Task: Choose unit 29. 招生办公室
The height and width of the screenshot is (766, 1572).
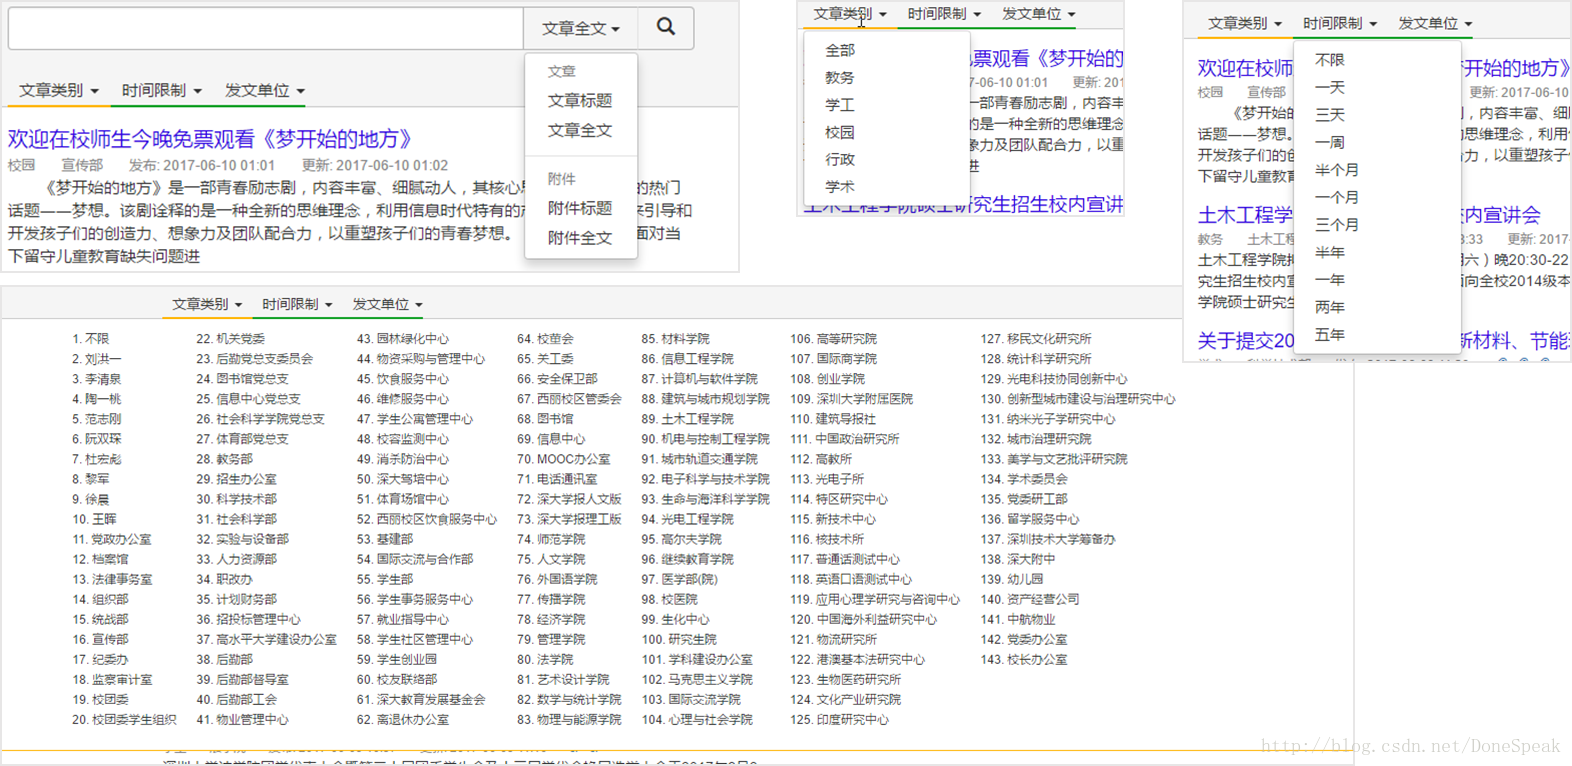Action: tap(237, 479)
